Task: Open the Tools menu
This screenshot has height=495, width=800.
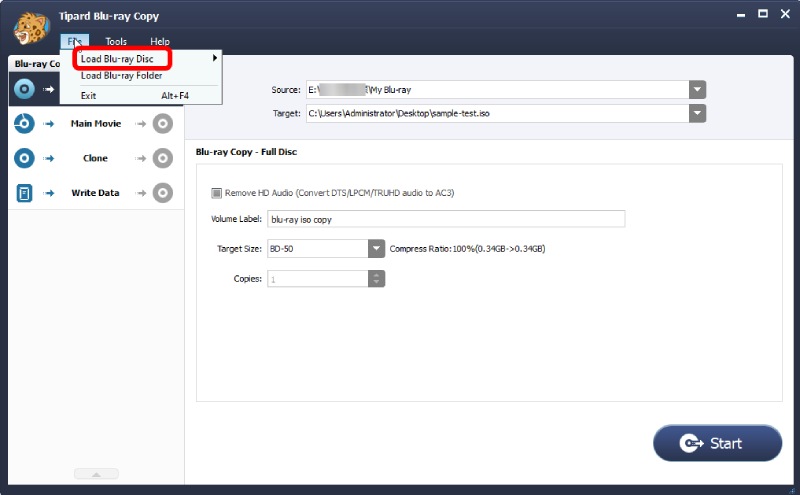Action: coord(116,41)
